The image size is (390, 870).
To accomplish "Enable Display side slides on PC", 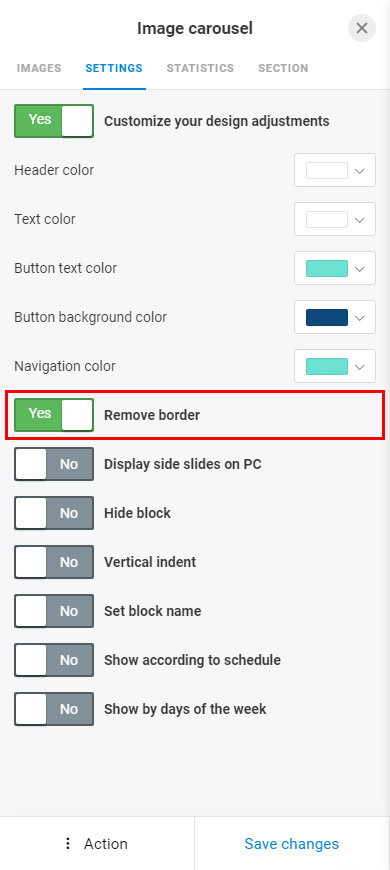I will click(x=54, y=464).
